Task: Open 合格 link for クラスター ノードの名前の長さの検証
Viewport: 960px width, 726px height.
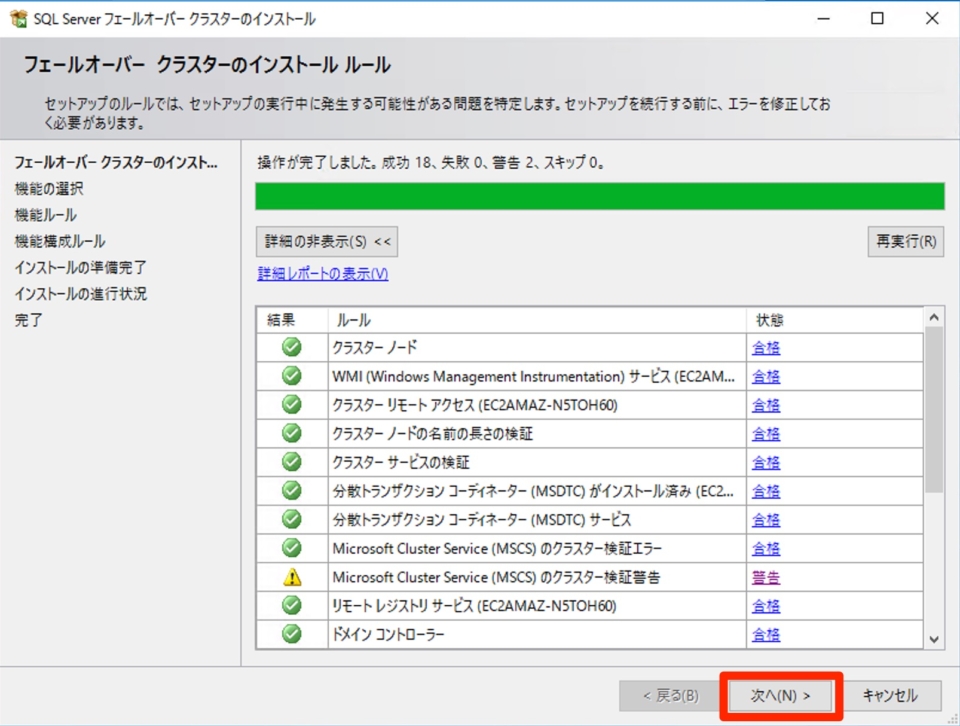Action: click(766, 434)
